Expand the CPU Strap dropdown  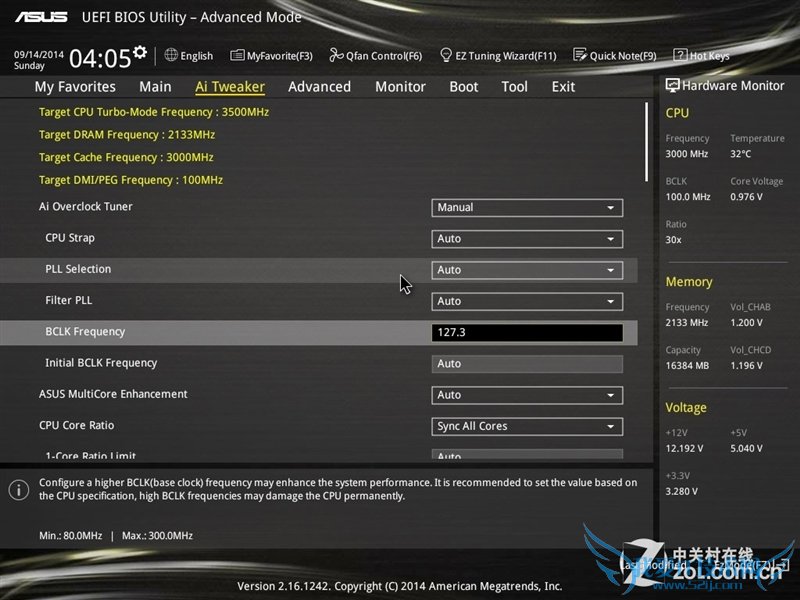(527, 239)
